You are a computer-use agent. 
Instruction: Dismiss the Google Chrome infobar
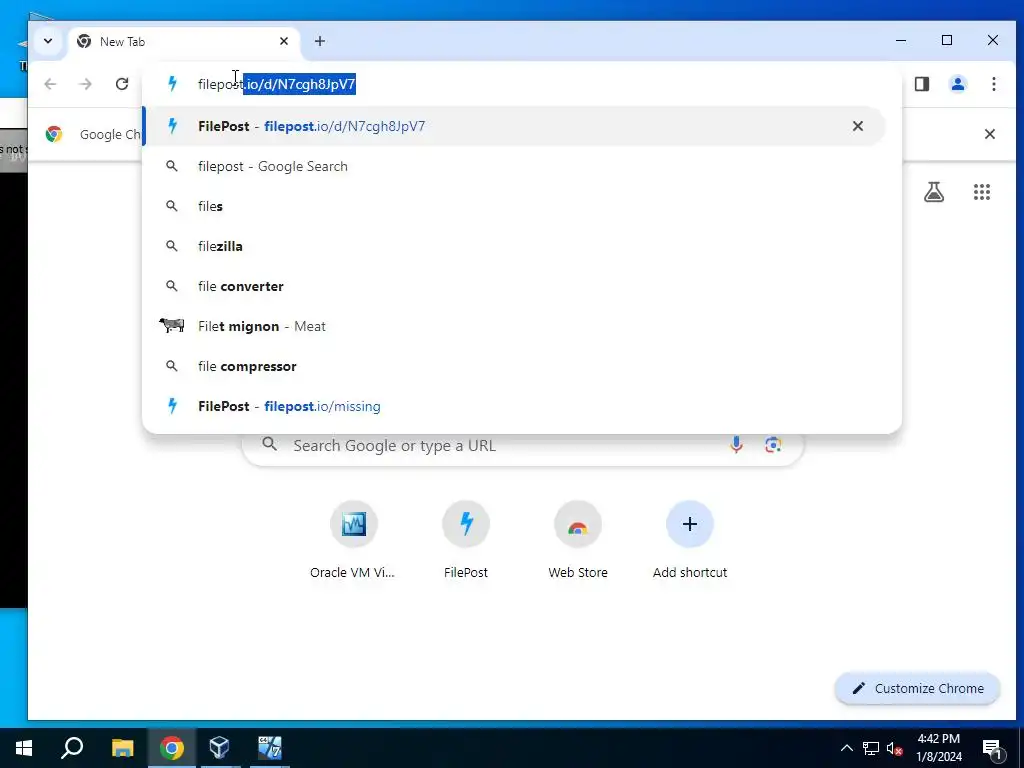989,134
